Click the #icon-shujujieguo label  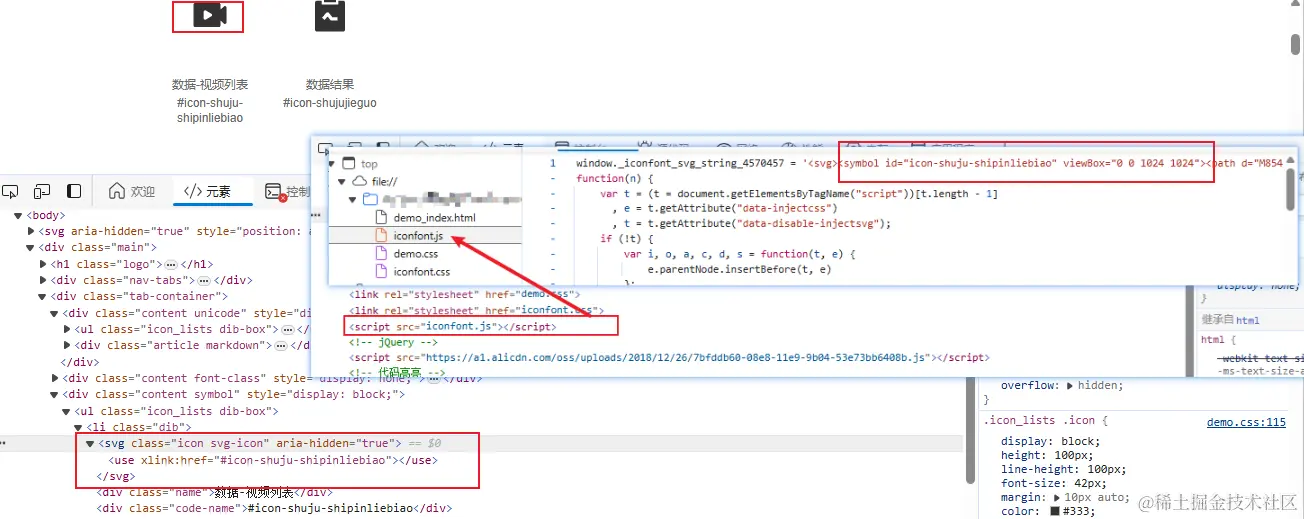[330, 103]
